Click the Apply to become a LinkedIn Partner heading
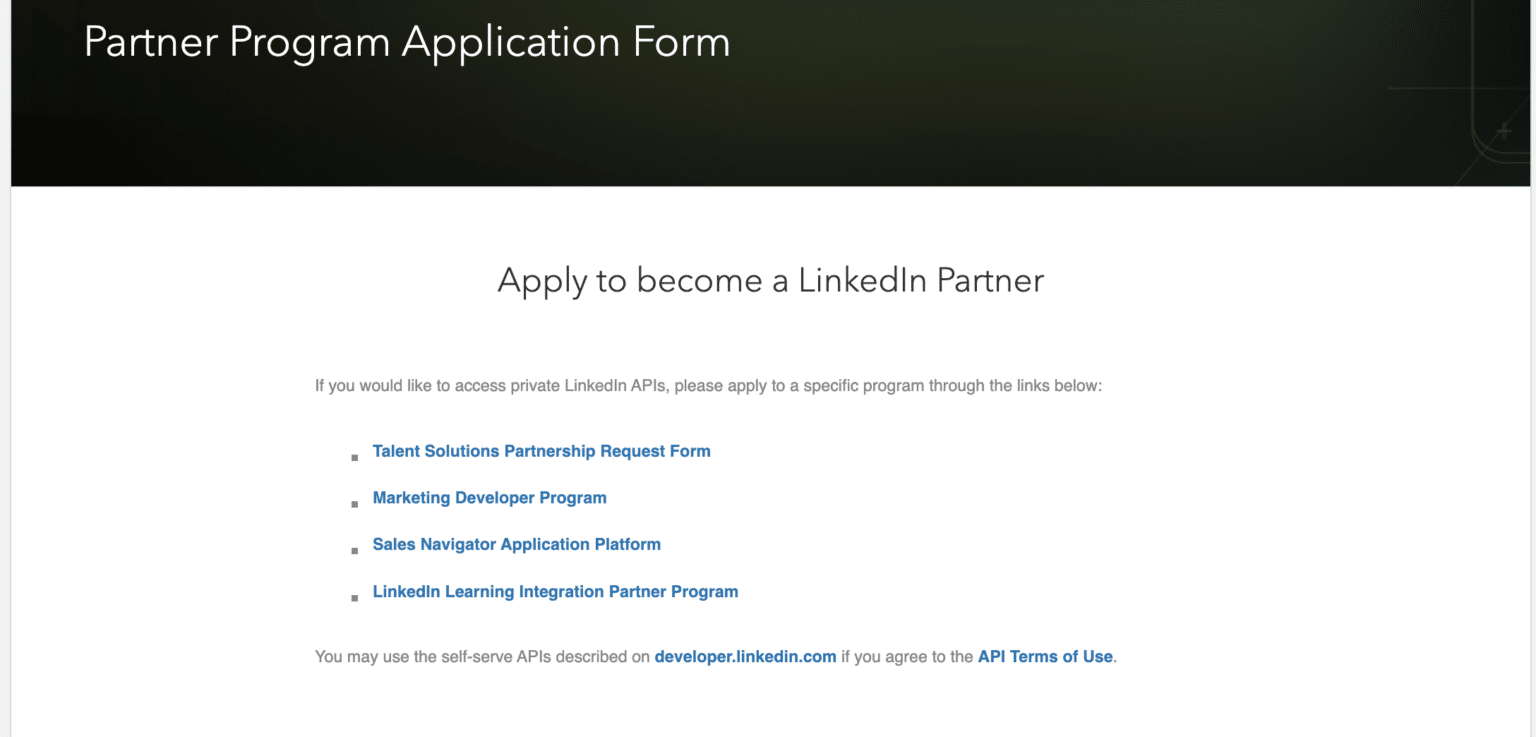 pos(770,281)
